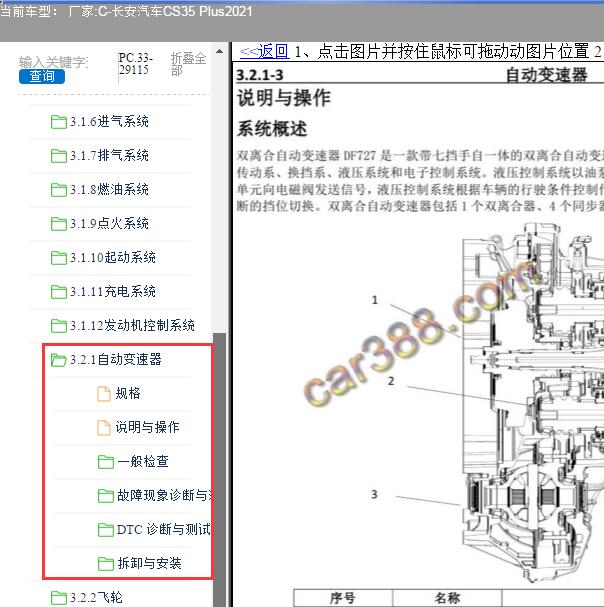Click the folder icon beside 3.1.7排气系统
604x607 pixels.
[x=58, y=156]
